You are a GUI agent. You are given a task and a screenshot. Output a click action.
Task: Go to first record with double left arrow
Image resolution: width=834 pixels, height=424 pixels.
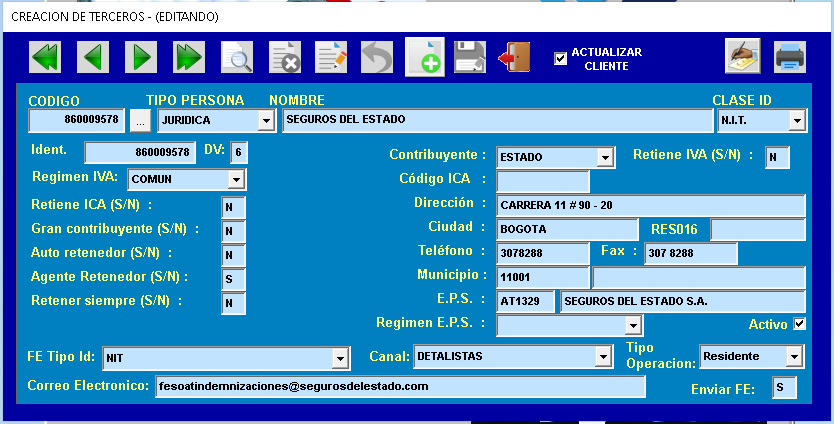point(45,57)
